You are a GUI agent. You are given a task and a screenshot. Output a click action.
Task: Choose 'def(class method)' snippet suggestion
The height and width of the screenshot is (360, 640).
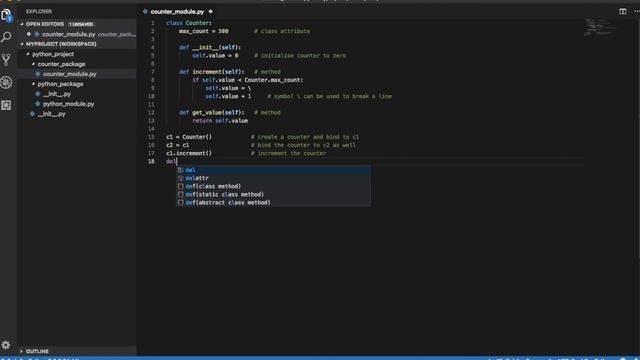pyautogui.click(x=273, y=186)
